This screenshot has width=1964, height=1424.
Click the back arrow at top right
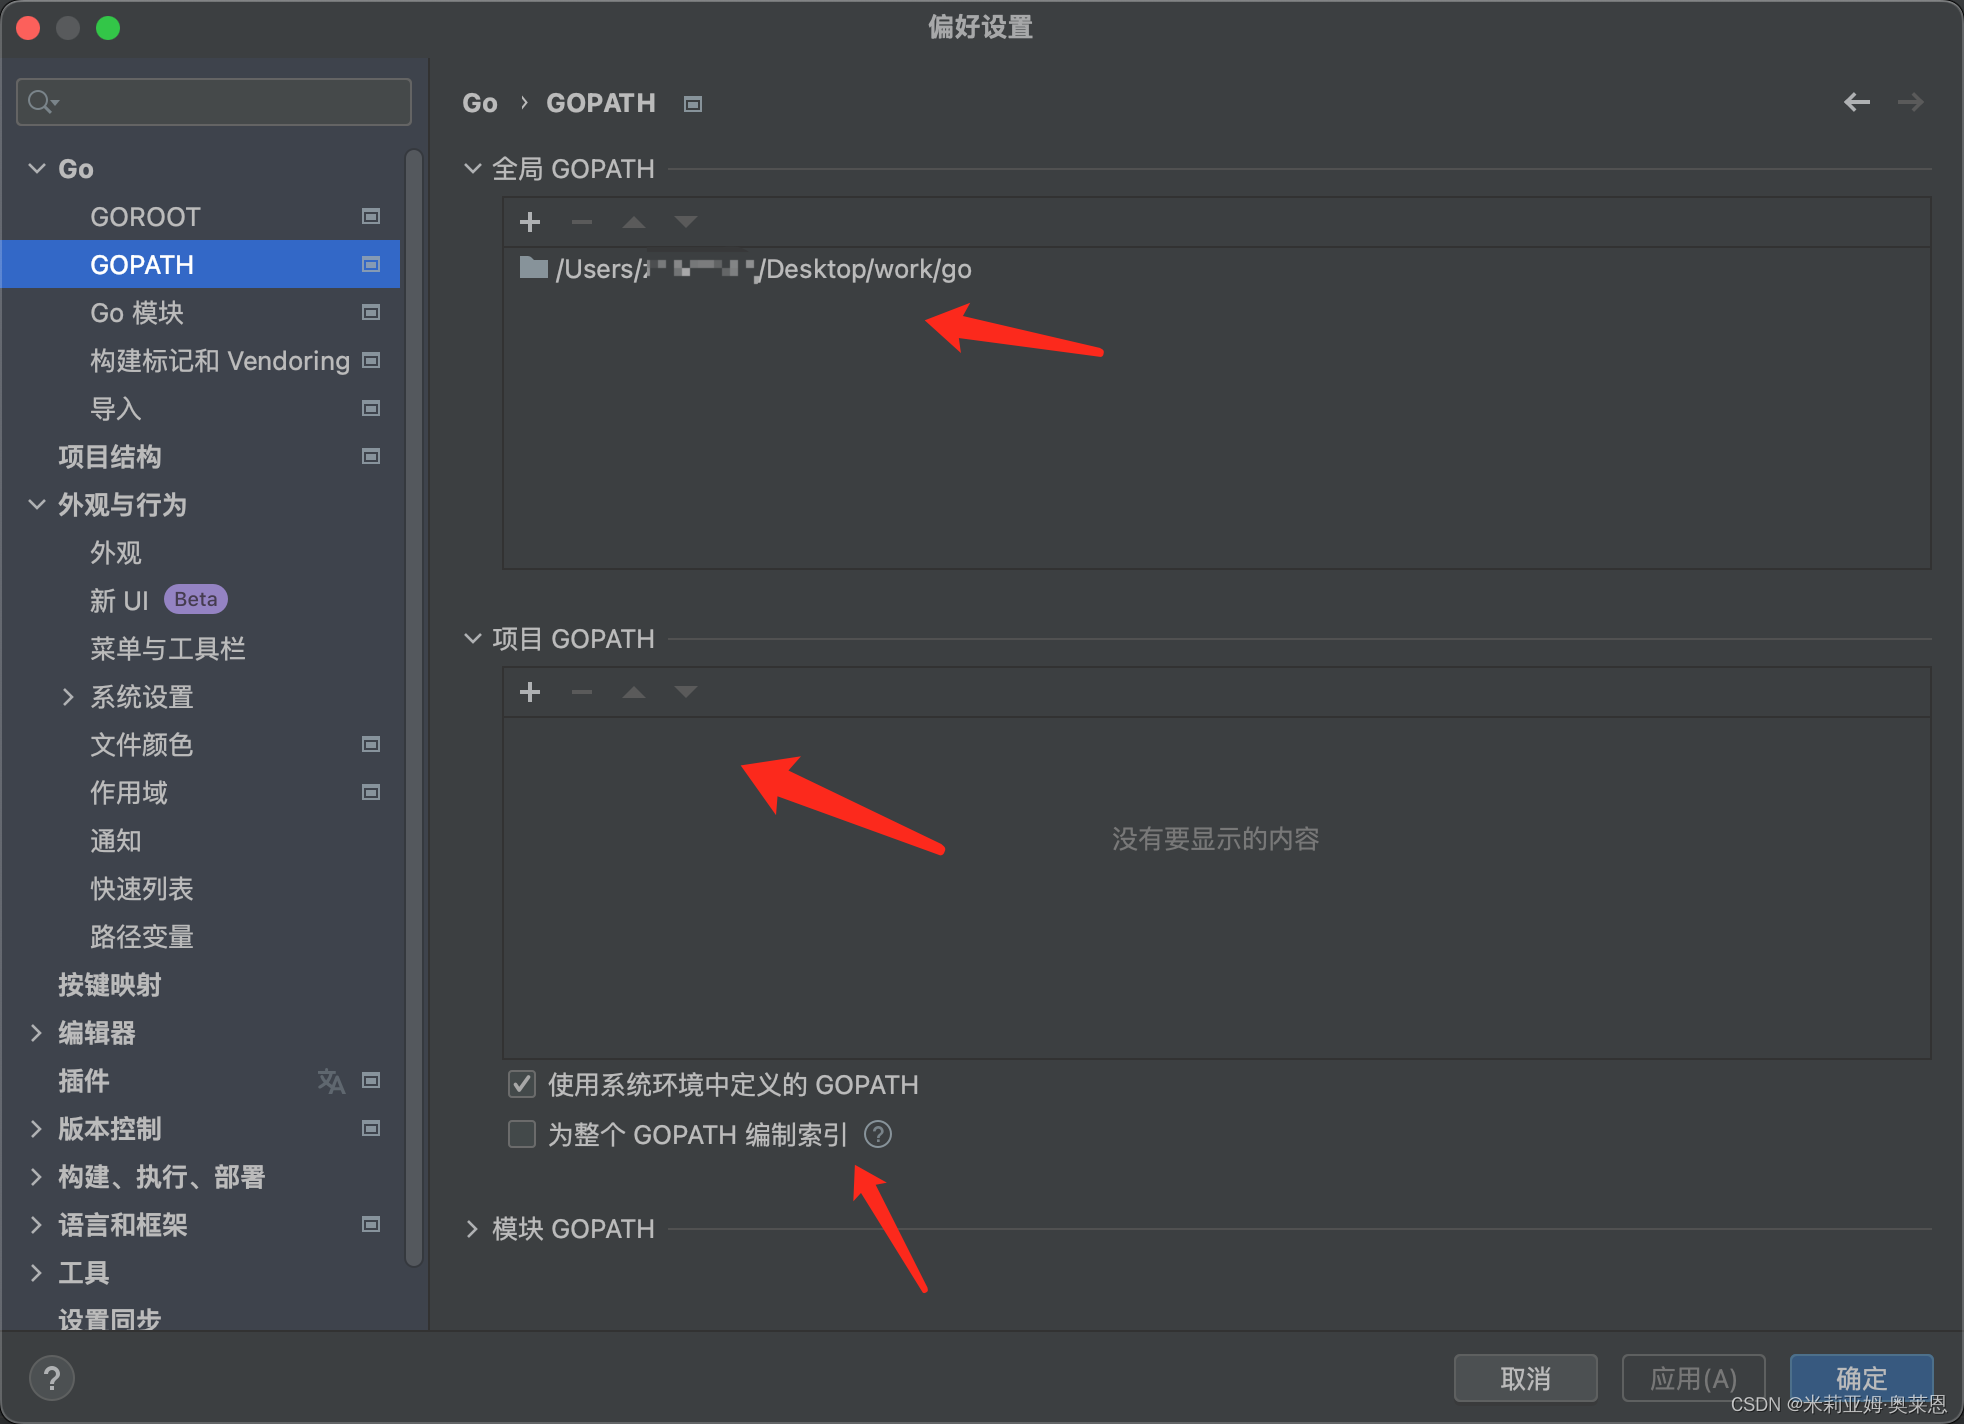click(x=1857, y=102)
